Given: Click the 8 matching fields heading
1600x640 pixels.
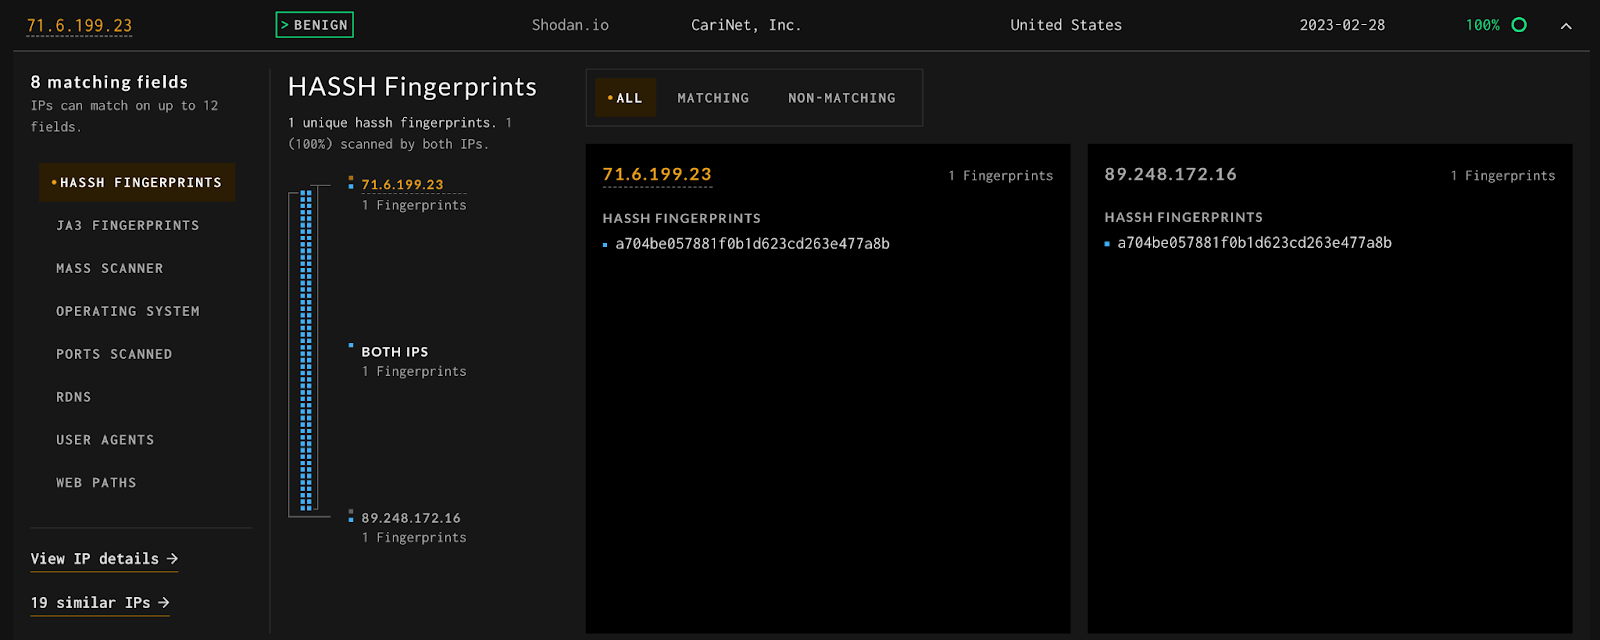Looking at the screenshot, I should tap(109, 82).
